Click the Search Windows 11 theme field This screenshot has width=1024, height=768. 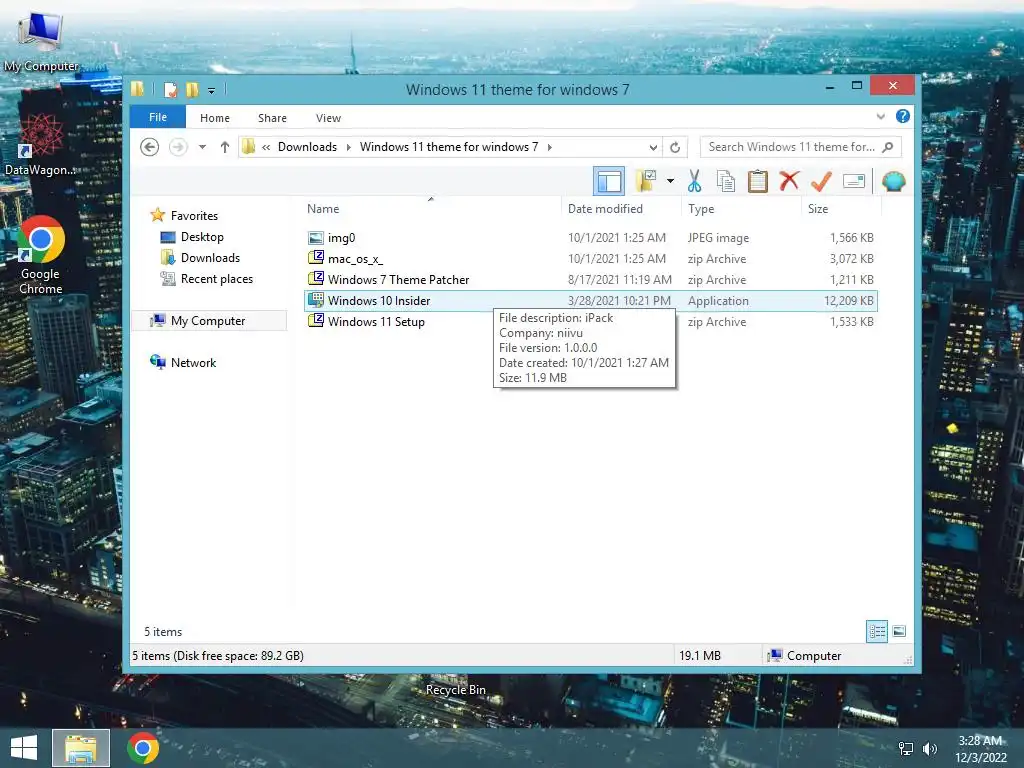coord(800,147)
